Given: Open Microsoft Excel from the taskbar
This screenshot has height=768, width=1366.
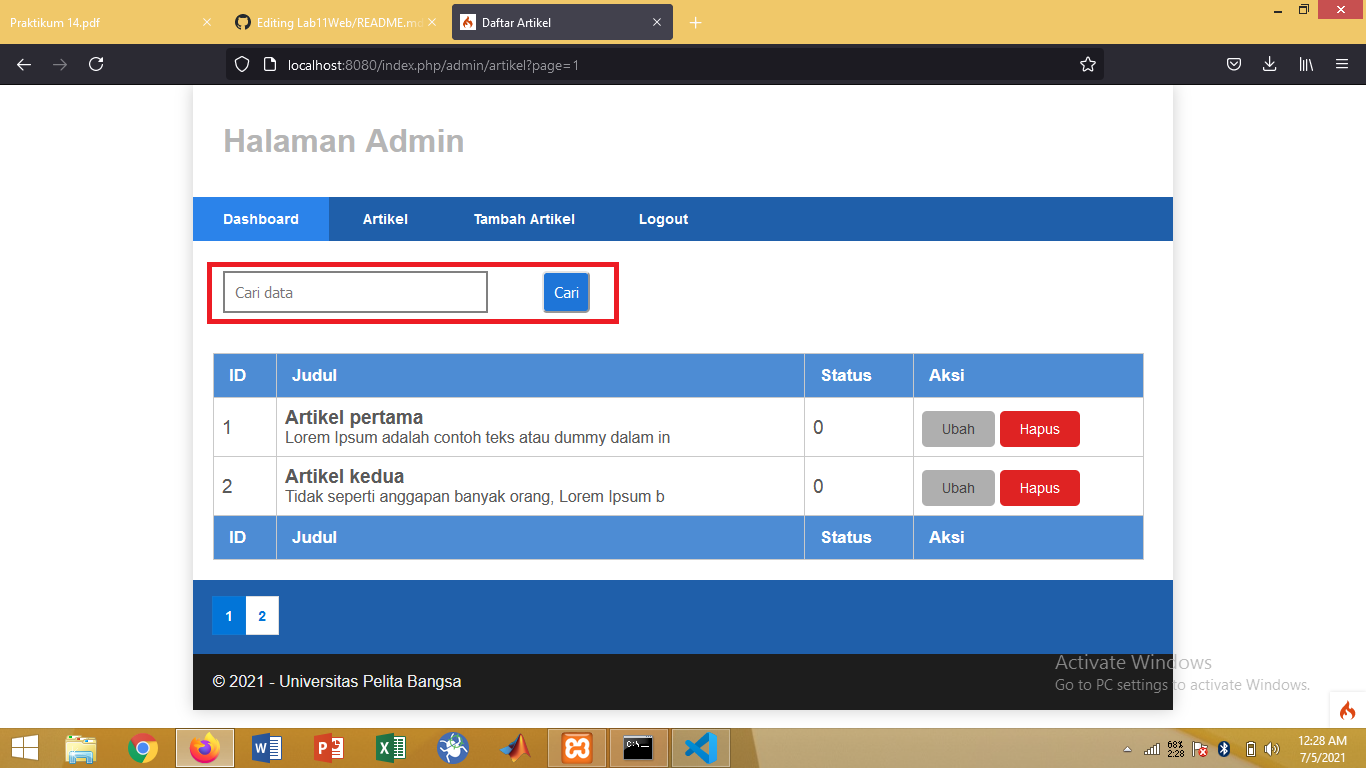Looking at the screenshot, I should 390,747.
